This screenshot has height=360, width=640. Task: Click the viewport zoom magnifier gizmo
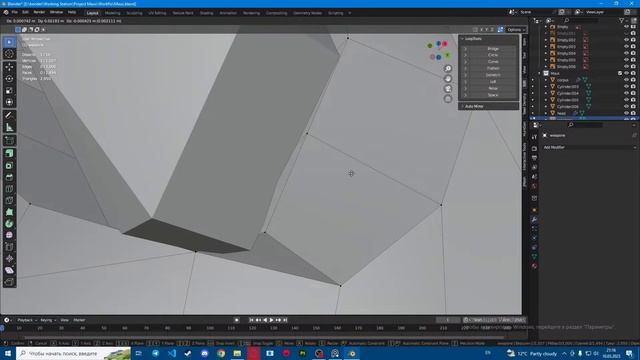[x=448, y=69]
